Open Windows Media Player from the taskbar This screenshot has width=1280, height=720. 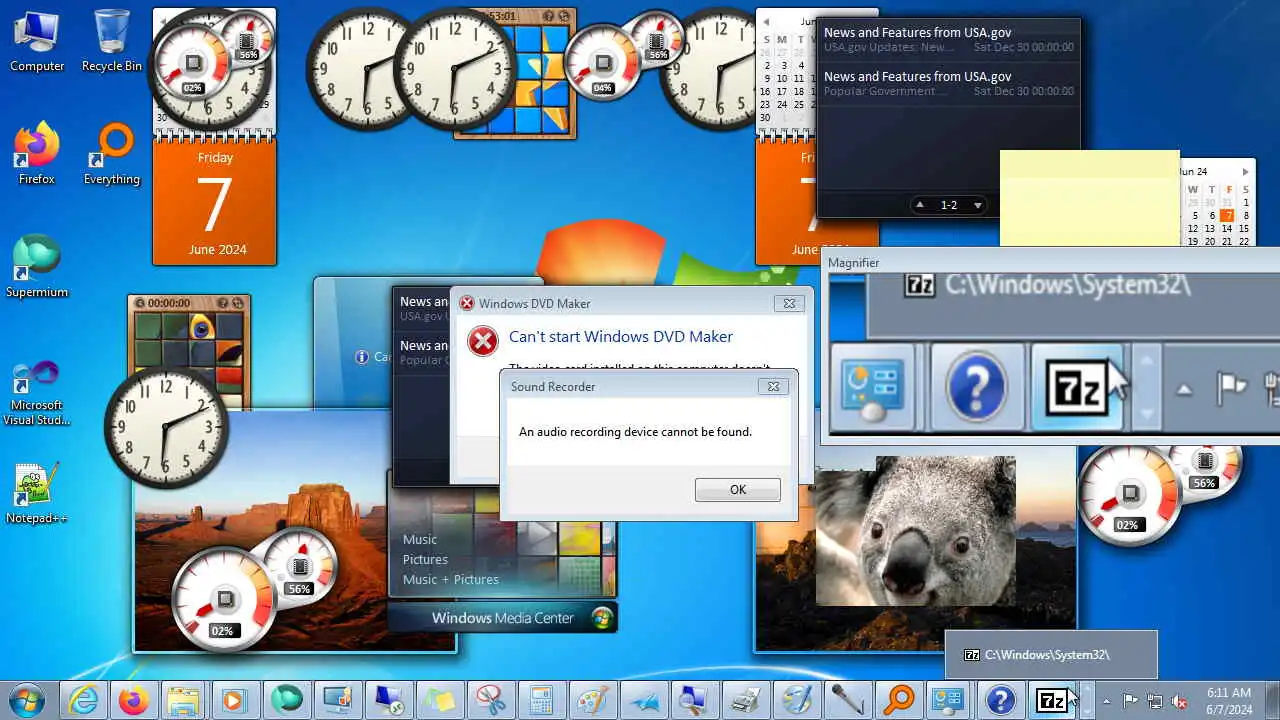235,700
